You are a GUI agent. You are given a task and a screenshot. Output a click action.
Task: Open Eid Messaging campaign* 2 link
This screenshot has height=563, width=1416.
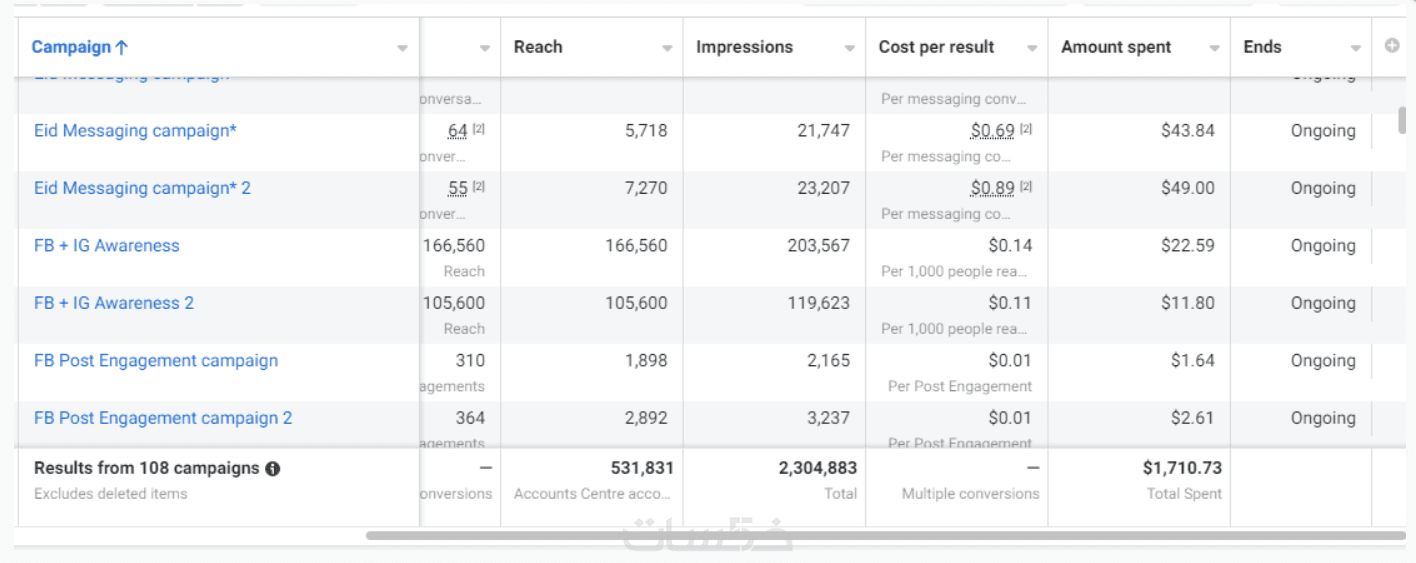[x=142, y=188]
